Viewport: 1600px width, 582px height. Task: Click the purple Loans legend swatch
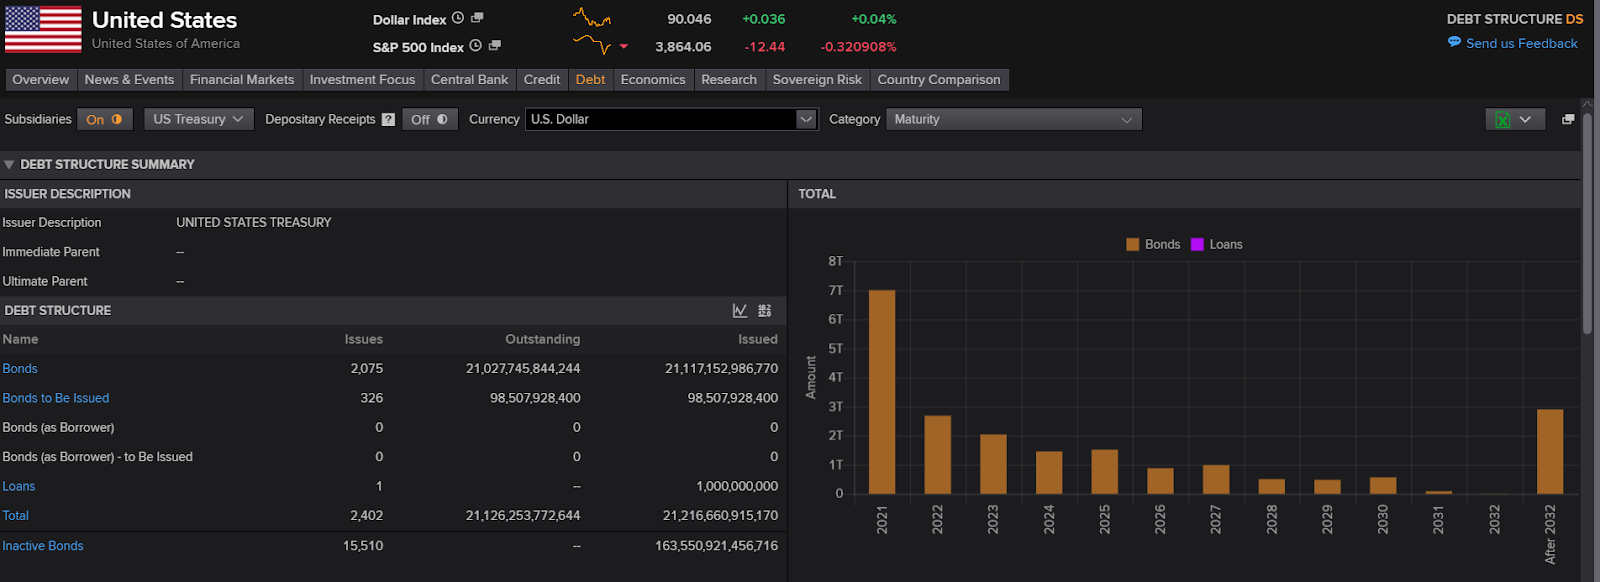point(1197,244)
